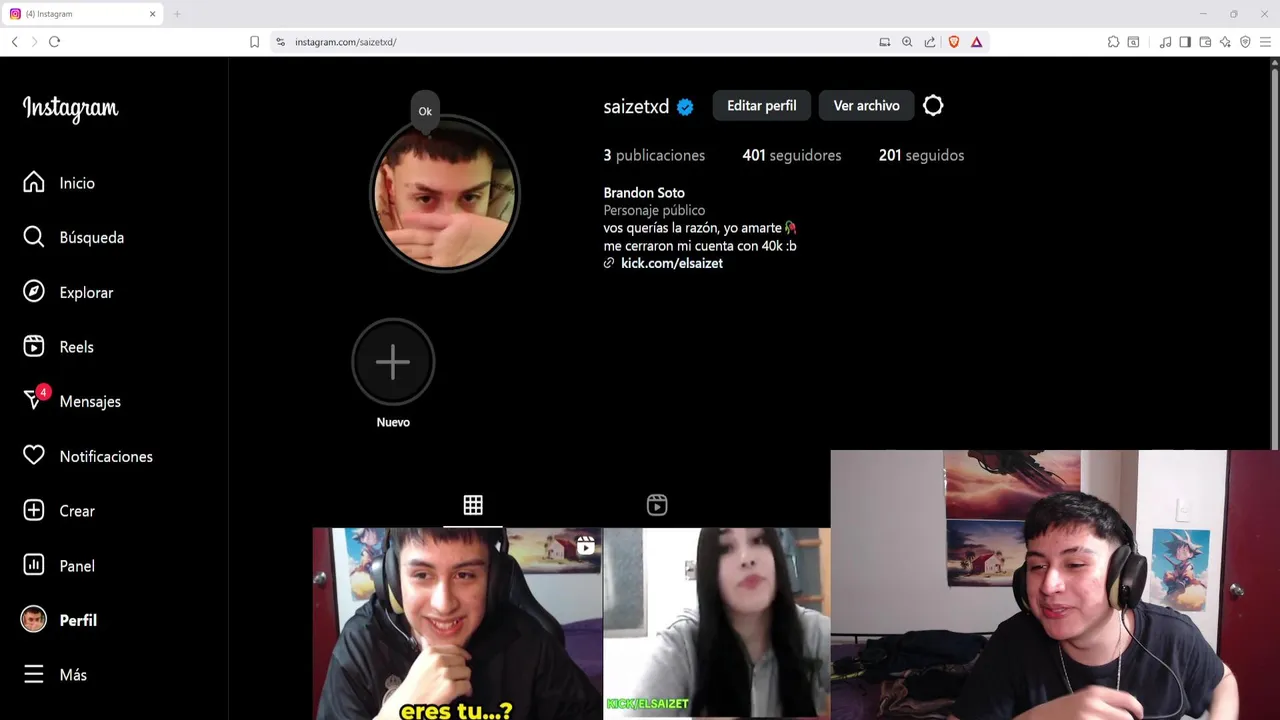This screenshot has height=720, width=1280.
Task: Open the Leo AI sparkle icon
Action: coord(1225,42)
